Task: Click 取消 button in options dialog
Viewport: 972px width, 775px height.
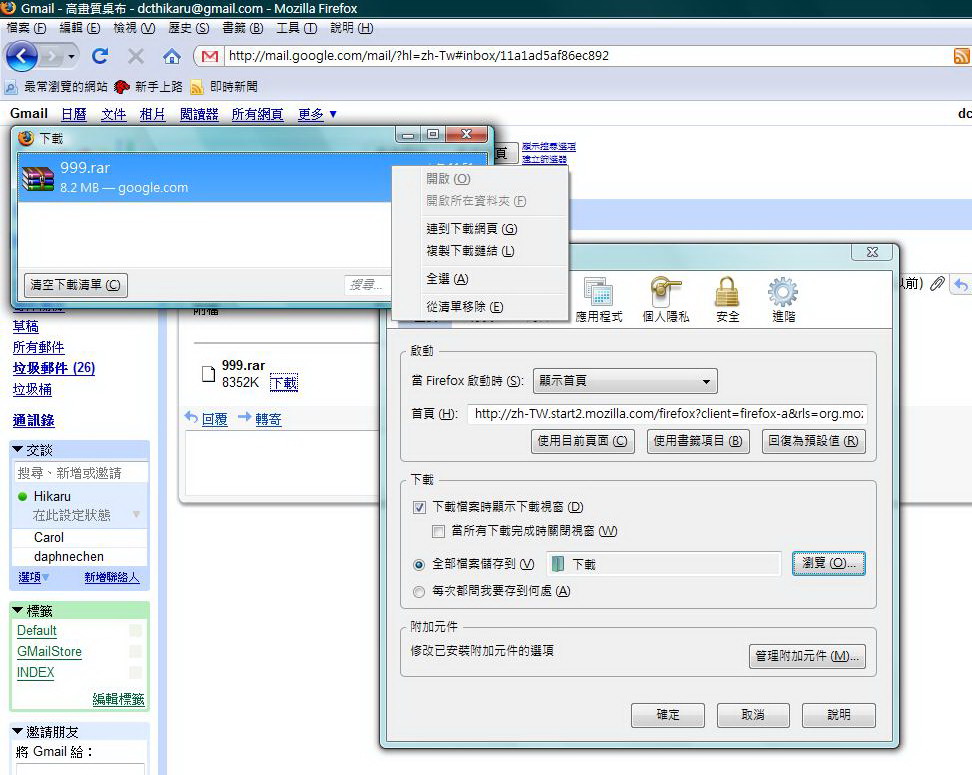Action: (753, 715)
